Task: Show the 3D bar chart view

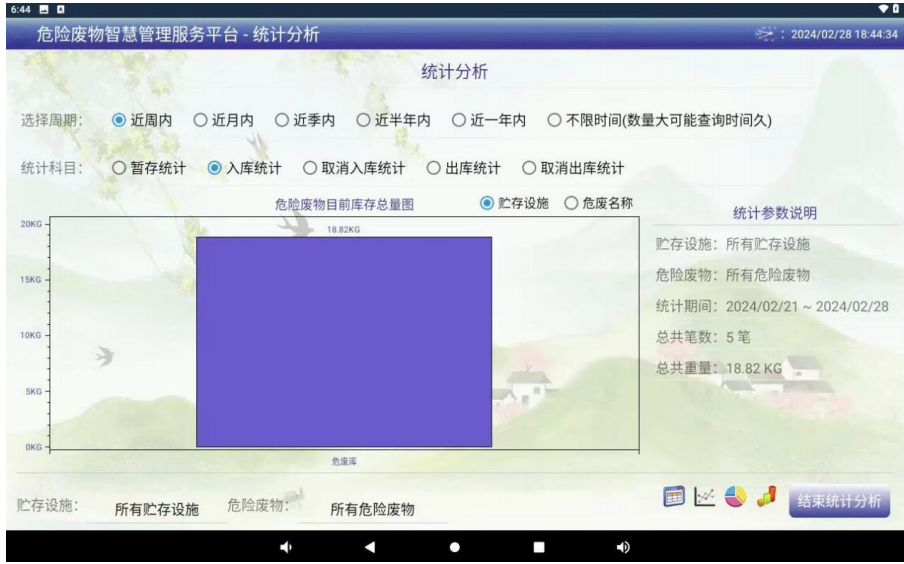Action: (x=767, y=497)
